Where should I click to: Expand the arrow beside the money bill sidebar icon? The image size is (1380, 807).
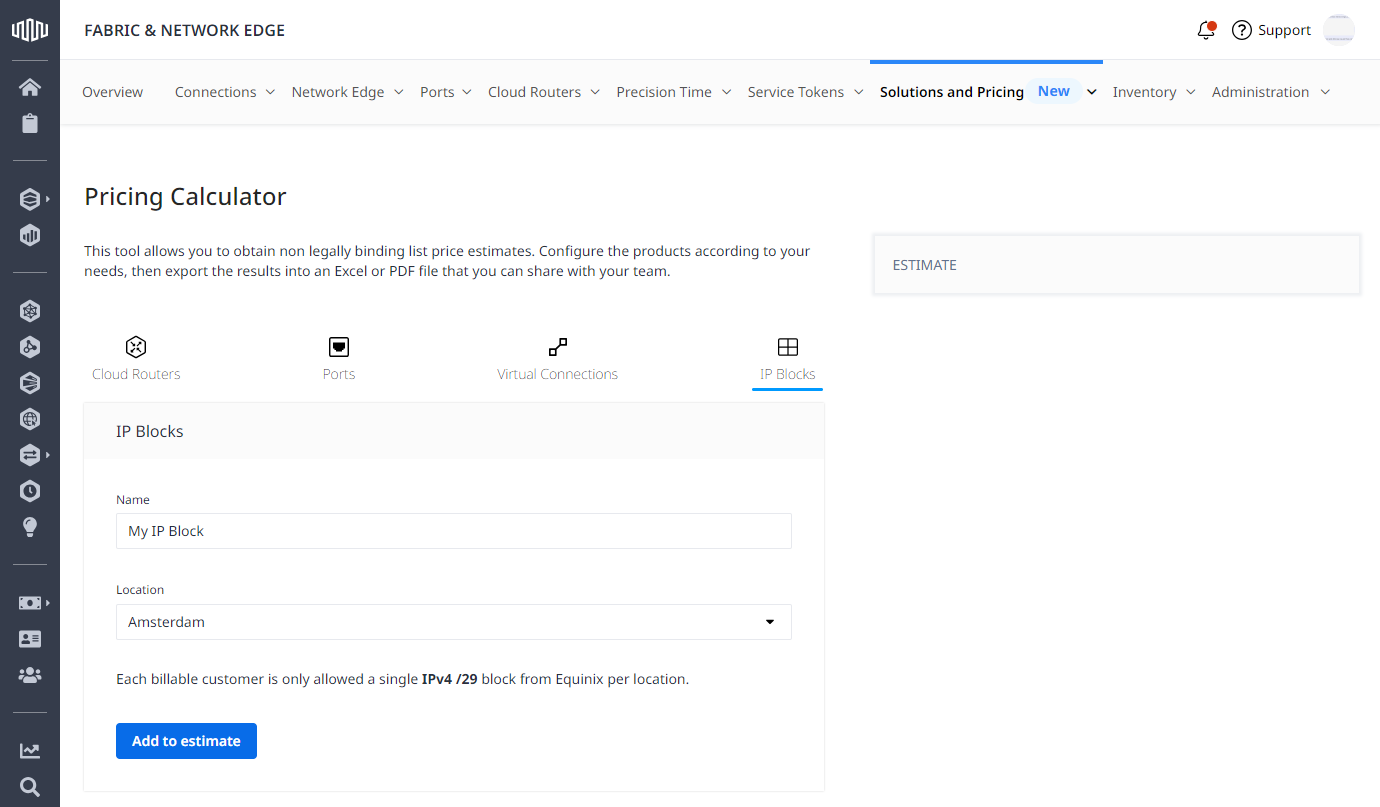click(48, 603)
